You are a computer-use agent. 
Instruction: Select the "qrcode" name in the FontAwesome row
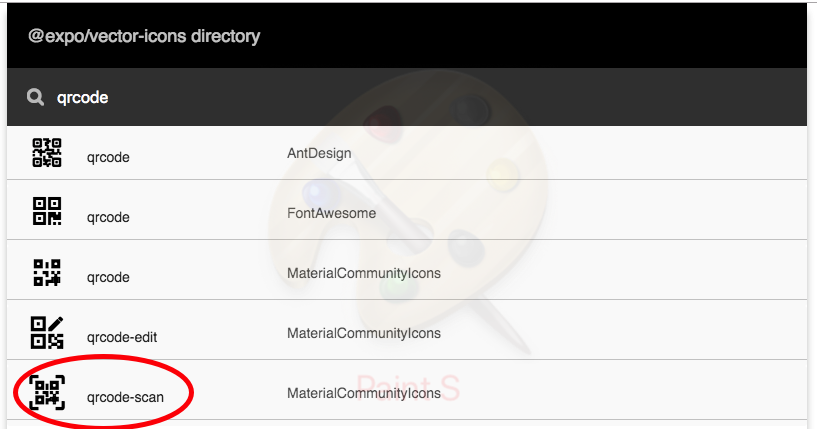point(108,216)
